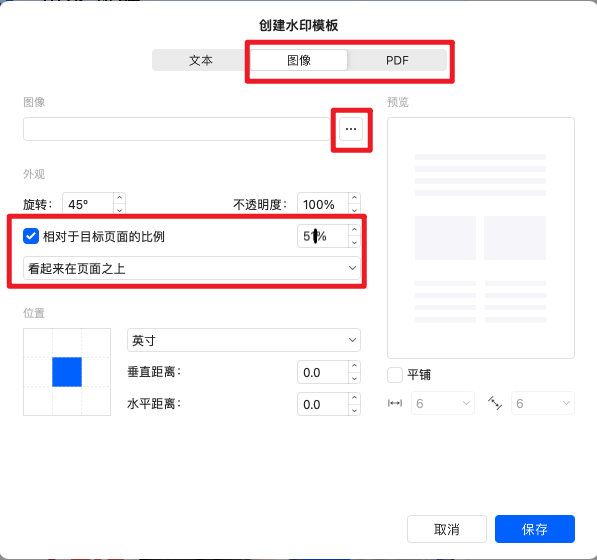The image size is (597, 560).
Task: Increase scale percentage with up arrow
Action: (x=354, y=230)
